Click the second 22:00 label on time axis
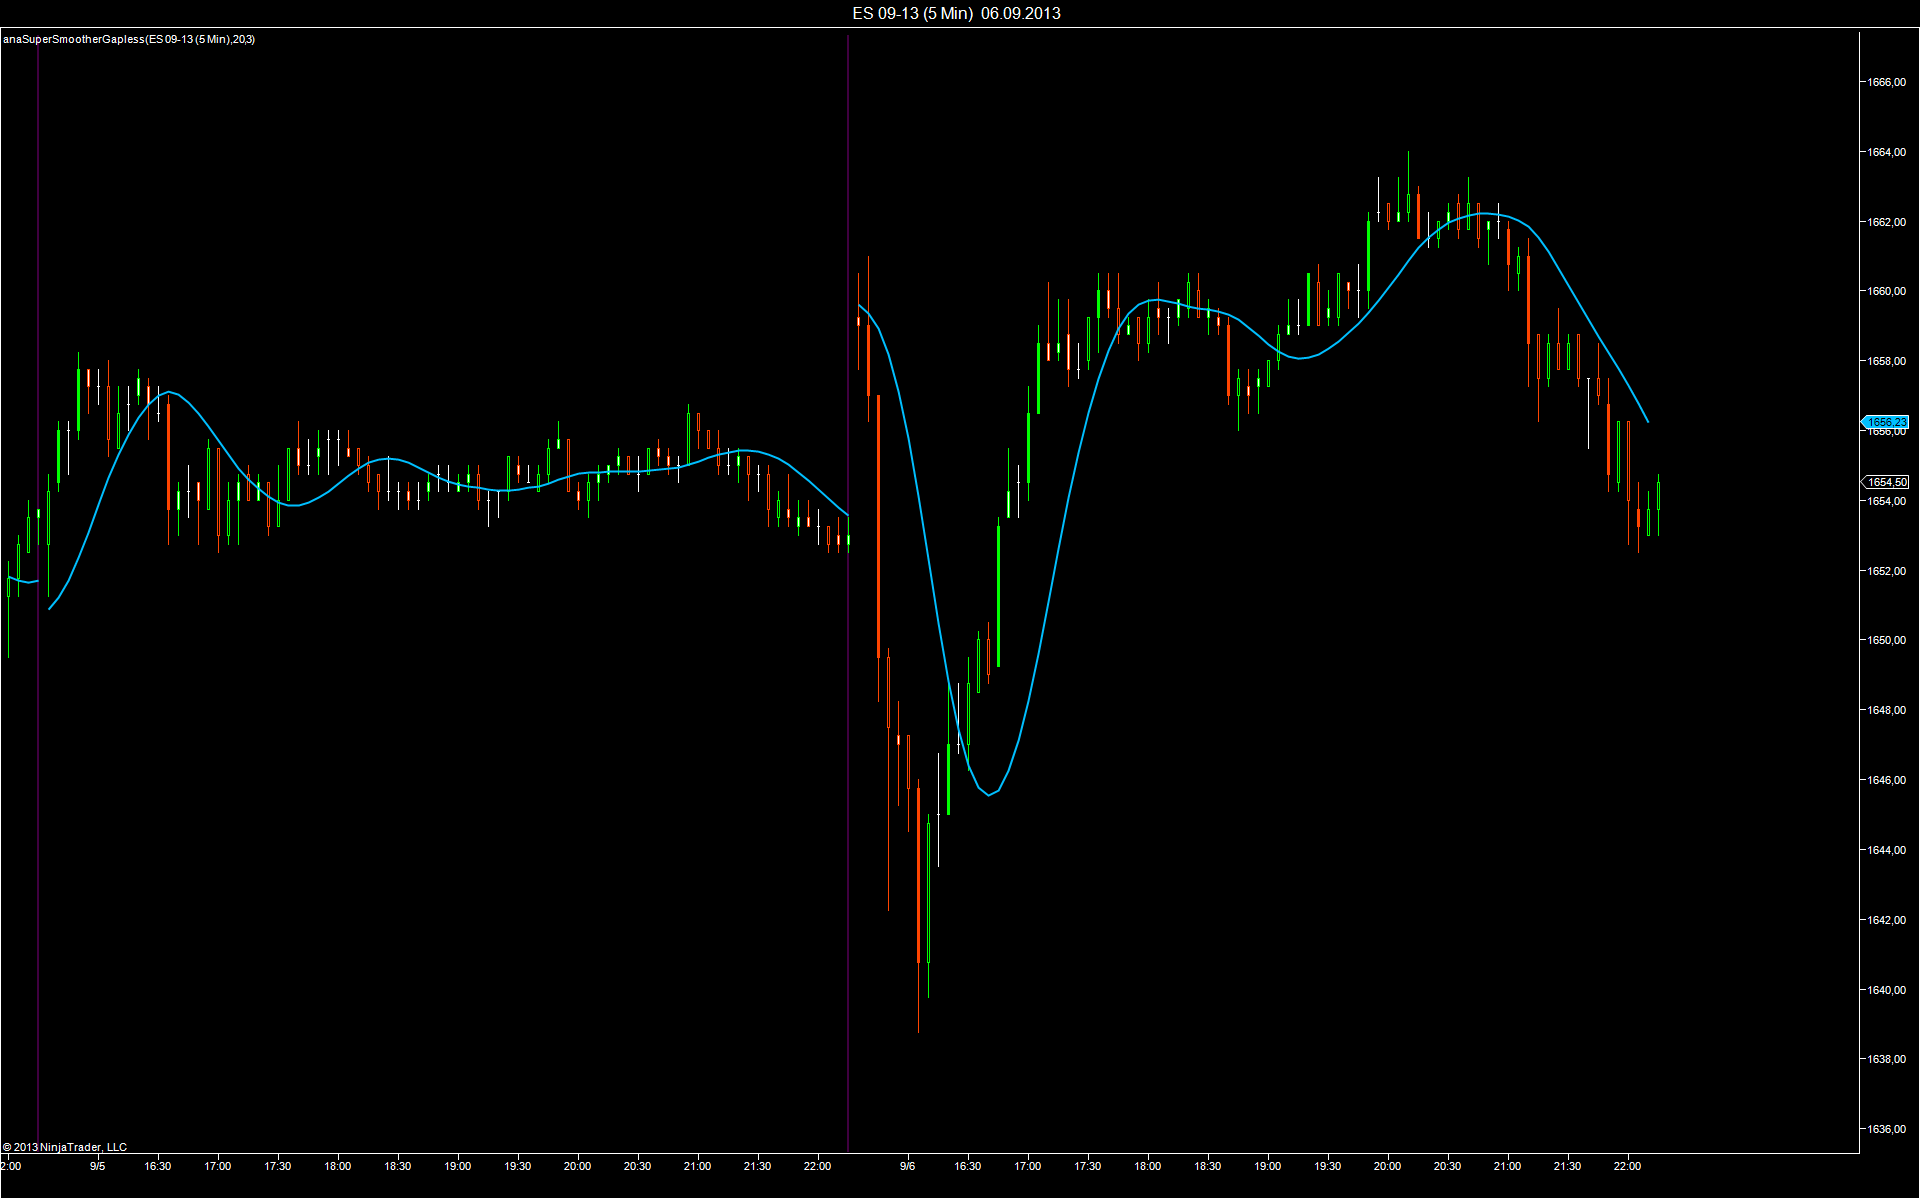 tap(1627, 1166)
